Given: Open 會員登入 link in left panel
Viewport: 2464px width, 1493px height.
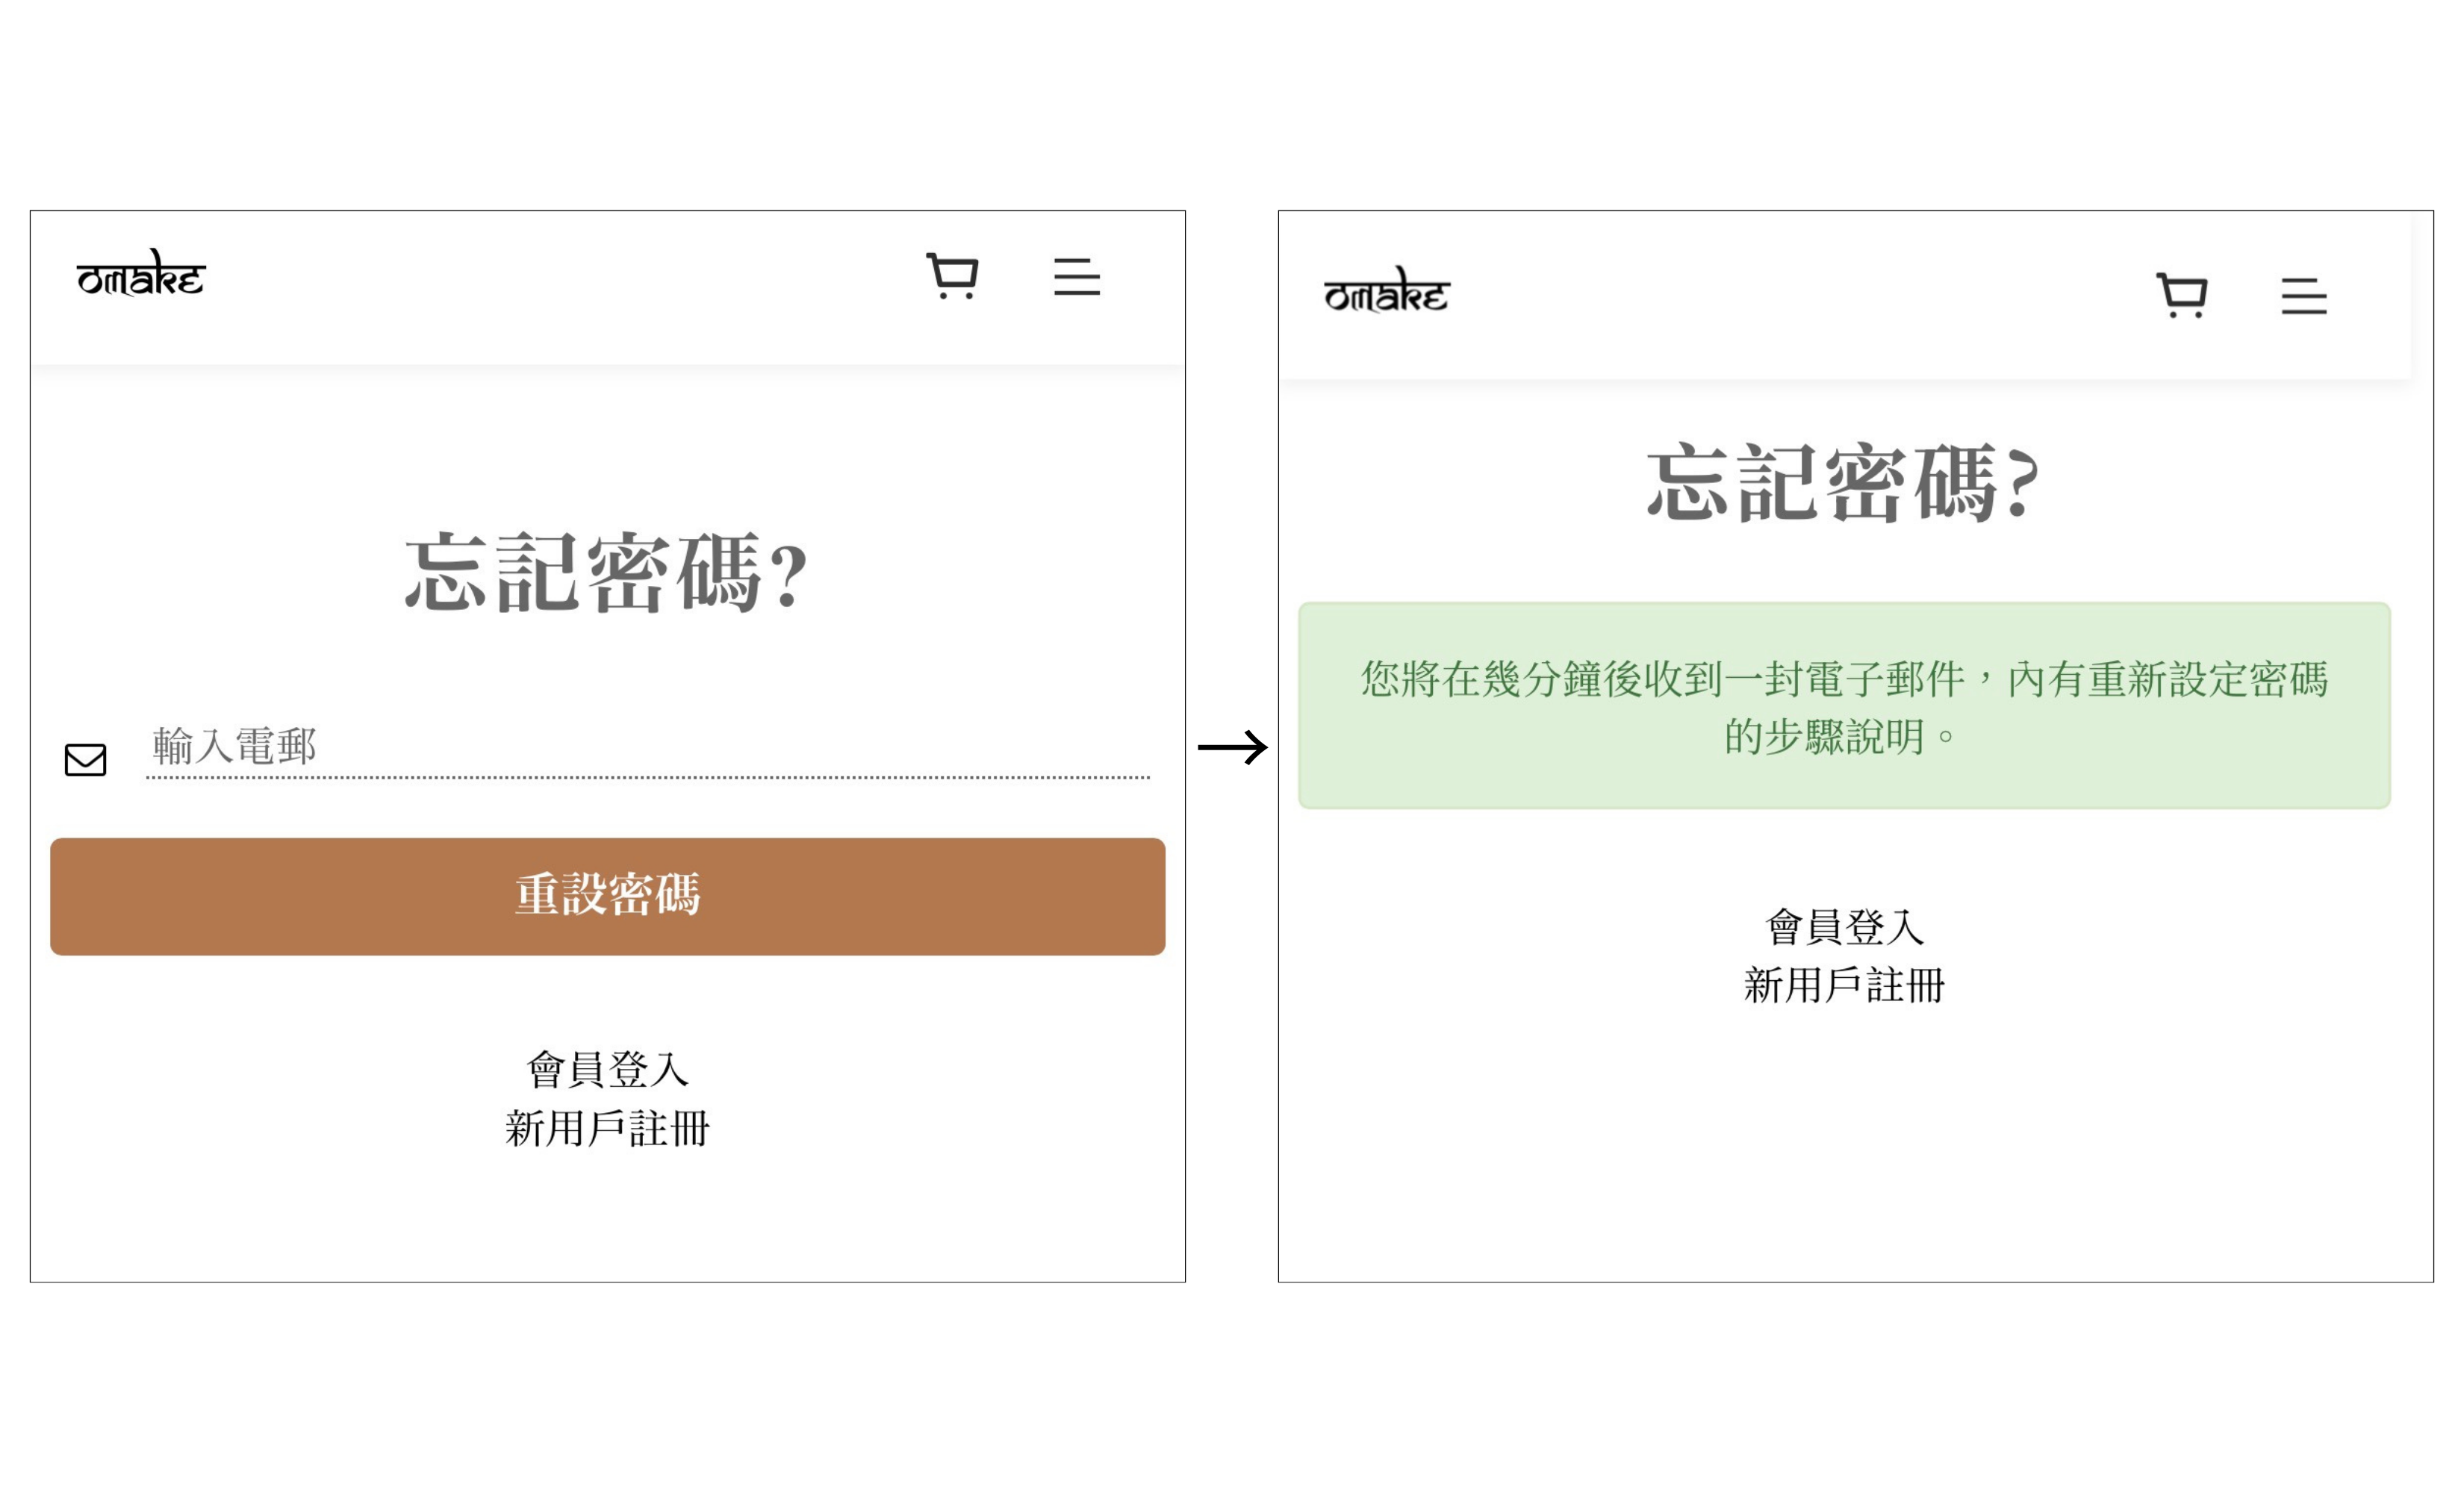Looking at the screenshot, I should click(x=607, y=1070).
